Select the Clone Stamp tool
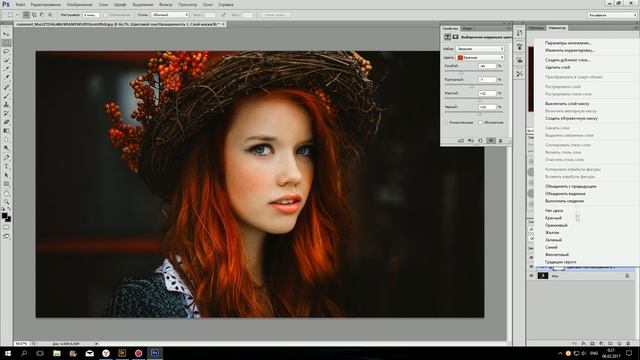Screen dimensions: 640x360 coord(6,104)
